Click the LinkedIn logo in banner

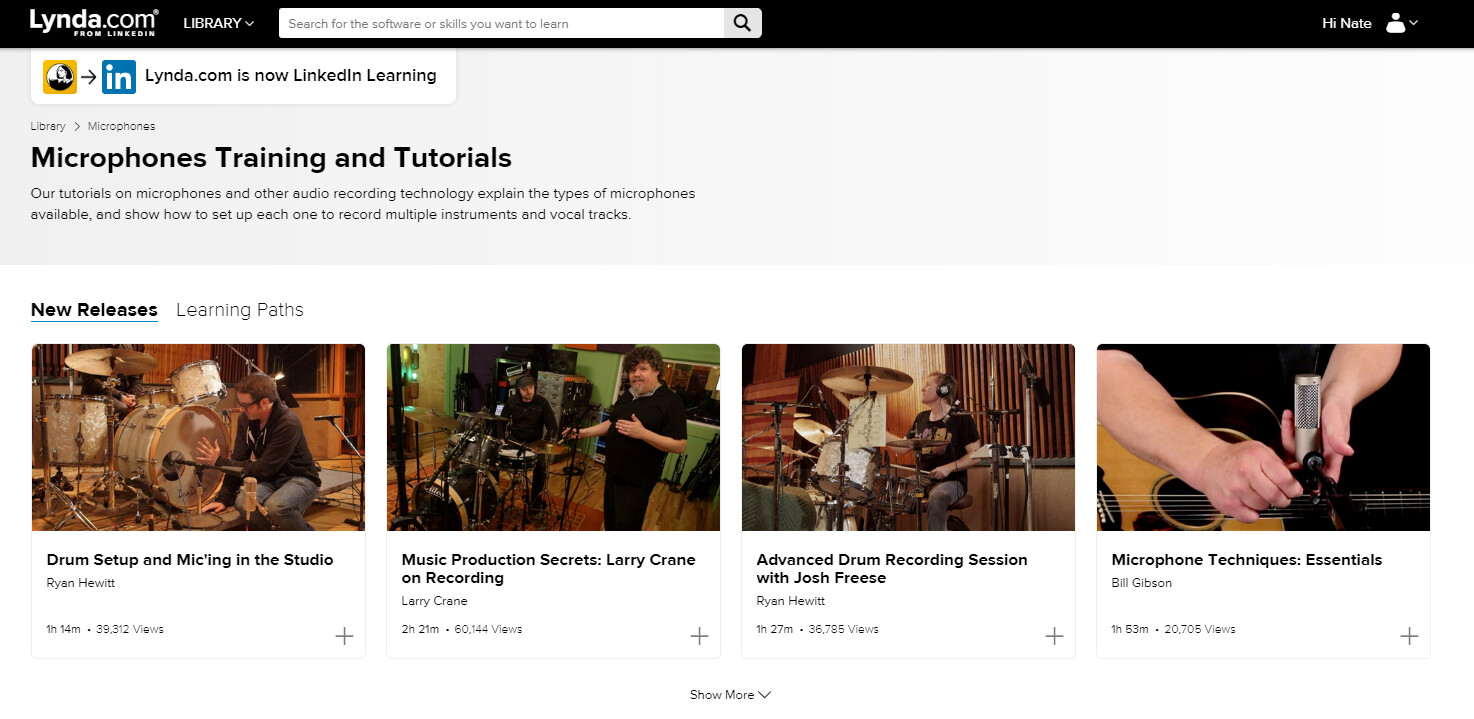[119, 76]
